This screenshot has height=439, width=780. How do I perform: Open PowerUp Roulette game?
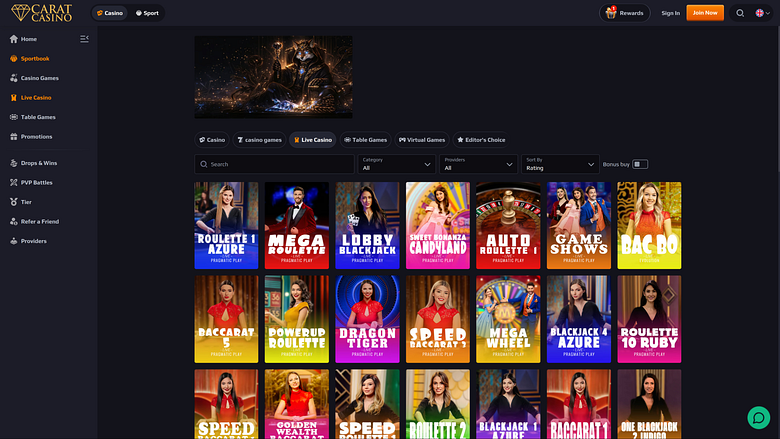(x=296, y=319)
